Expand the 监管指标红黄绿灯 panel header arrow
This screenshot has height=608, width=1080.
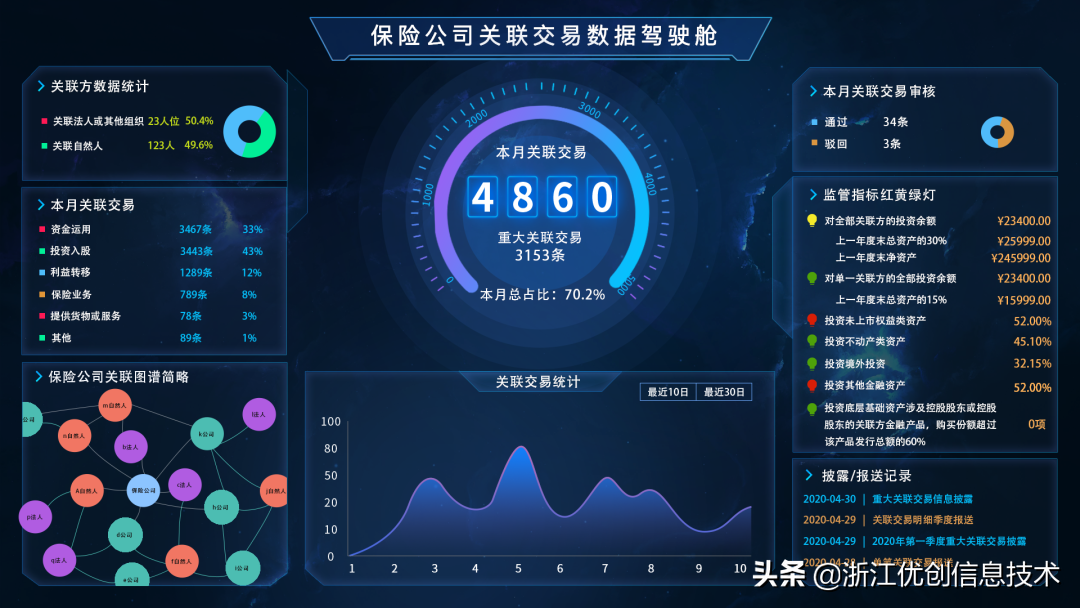(811, 194)
